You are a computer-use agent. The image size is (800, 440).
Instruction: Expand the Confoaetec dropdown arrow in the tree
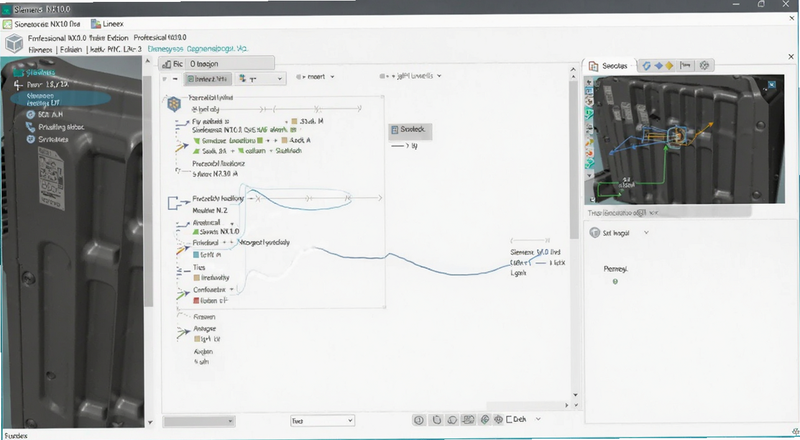[x=232, y=290]
